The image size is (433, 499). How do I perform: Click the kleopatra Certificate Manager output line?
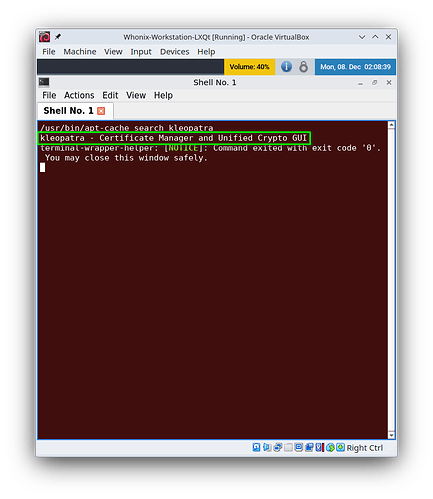coord(173,138)
